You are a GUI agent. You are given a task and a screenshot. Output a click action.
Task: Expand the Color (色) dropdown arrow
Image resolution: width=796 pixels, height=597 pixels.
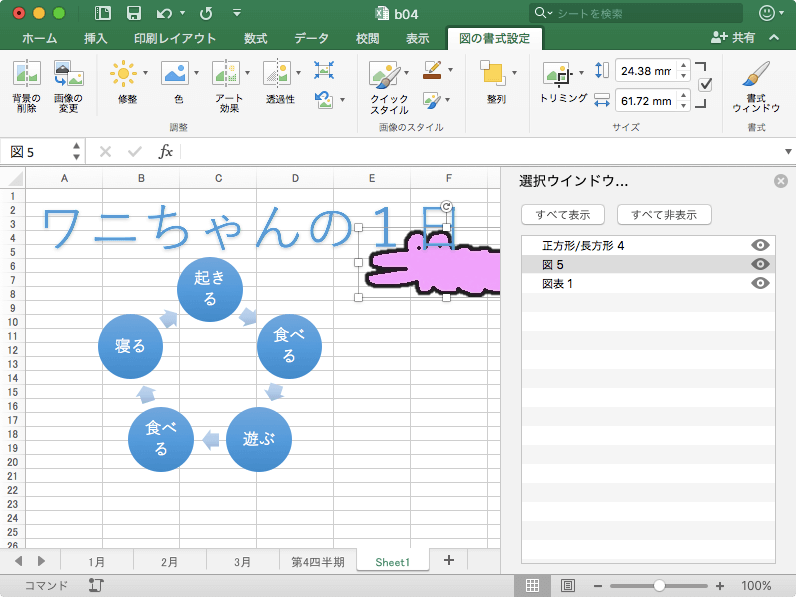click(196, 73)
